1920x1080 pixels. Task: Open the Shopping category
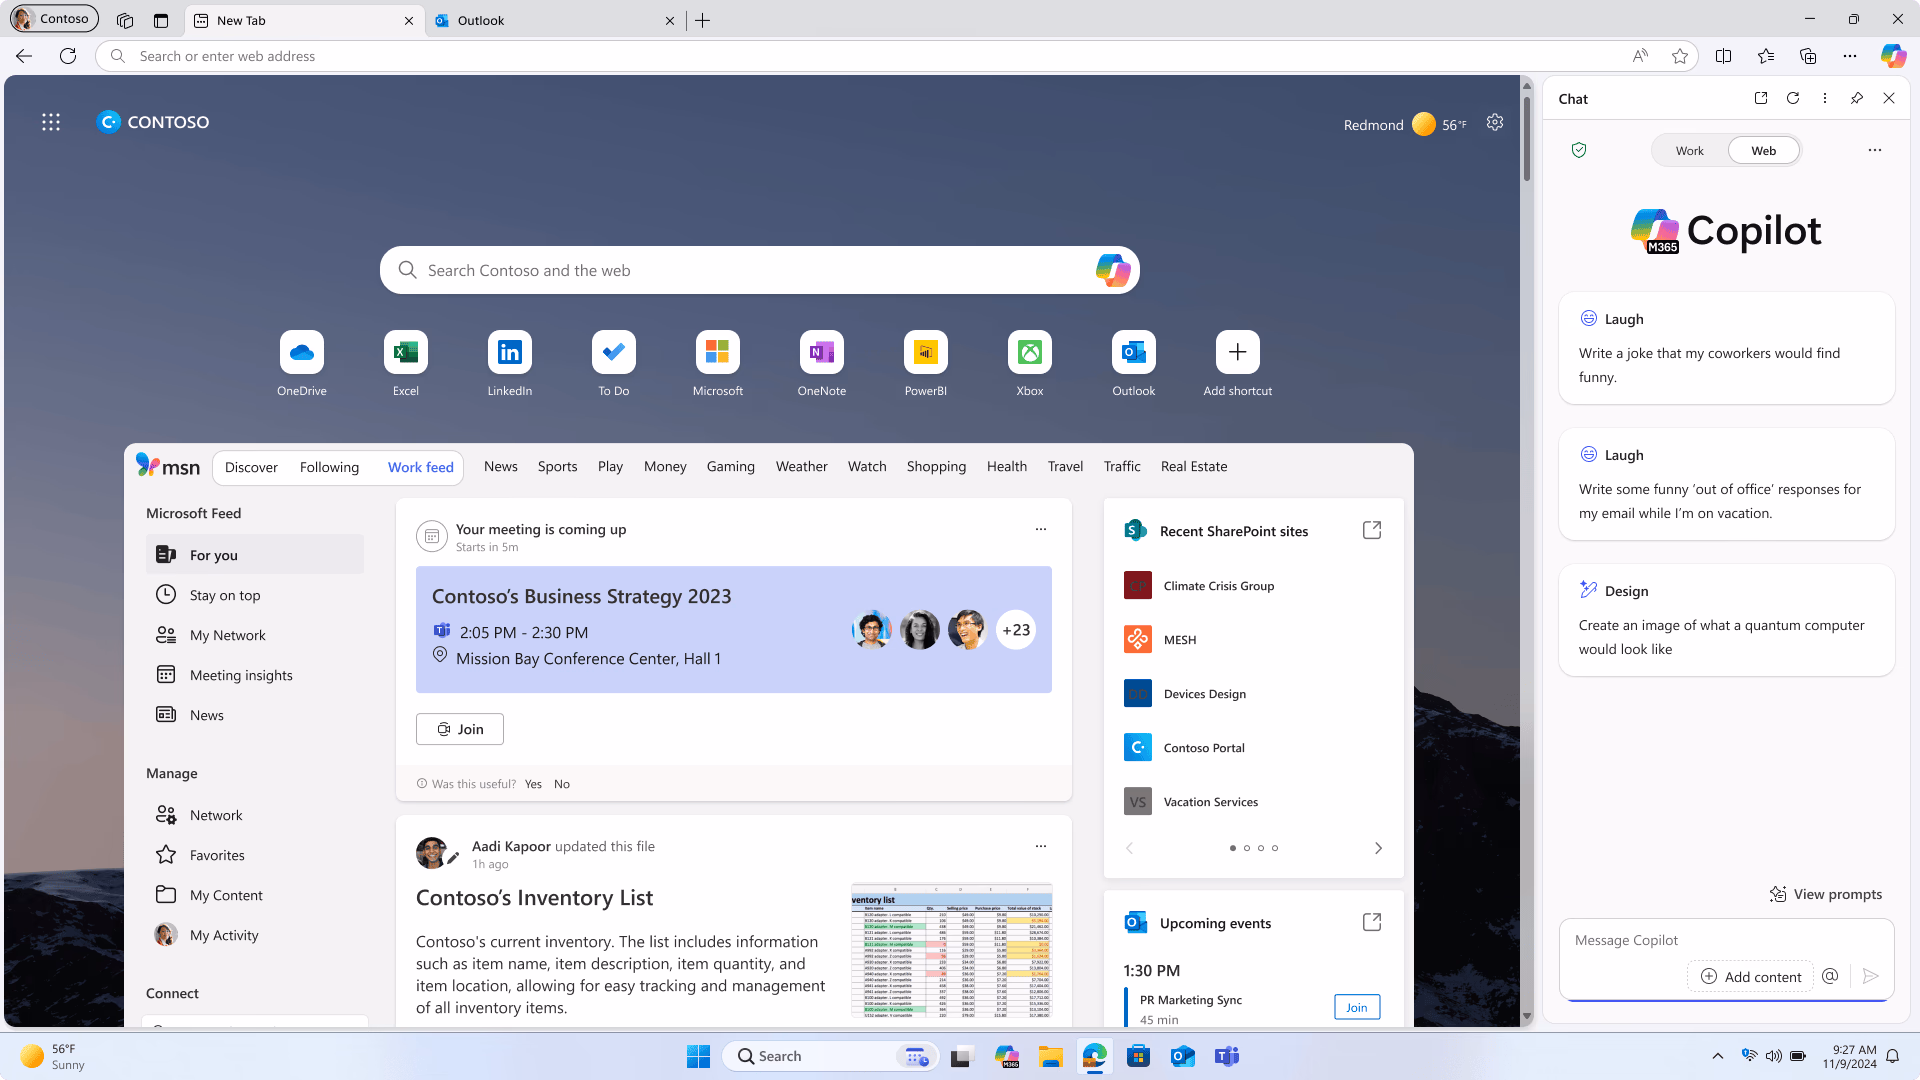936,467
